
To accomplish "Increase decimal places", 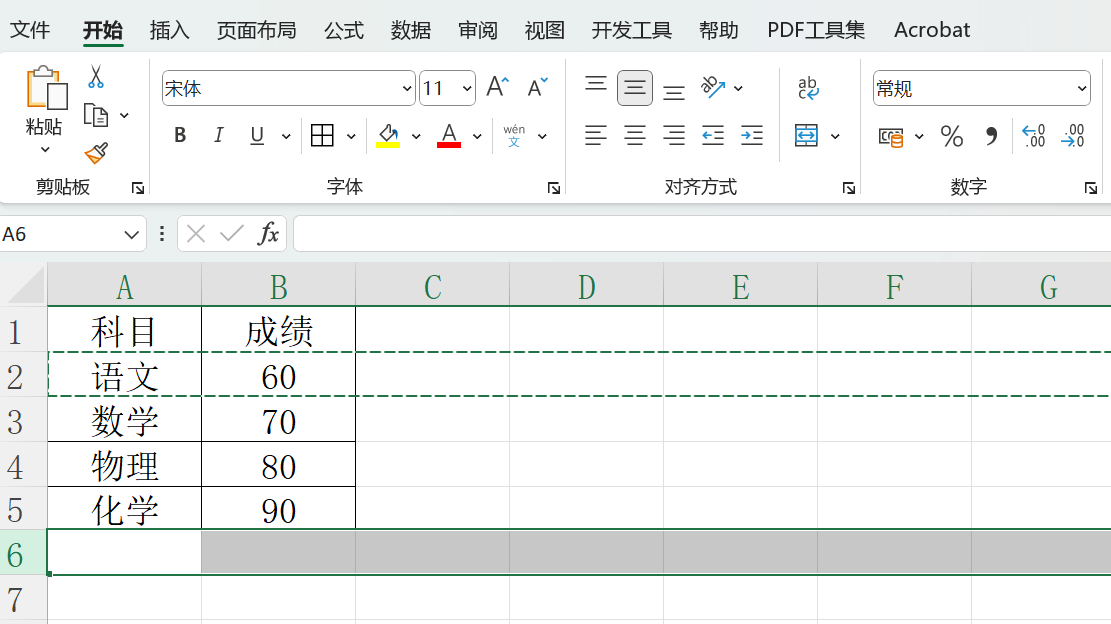I will pyautogui.click(x=1034, y=136).
